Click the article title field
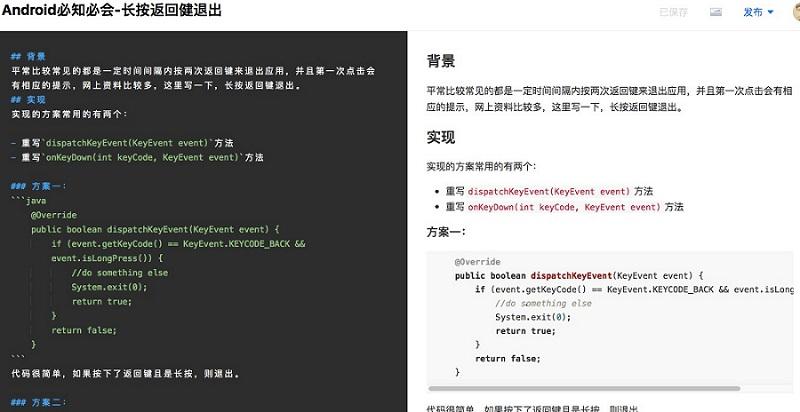 (112, 11)
